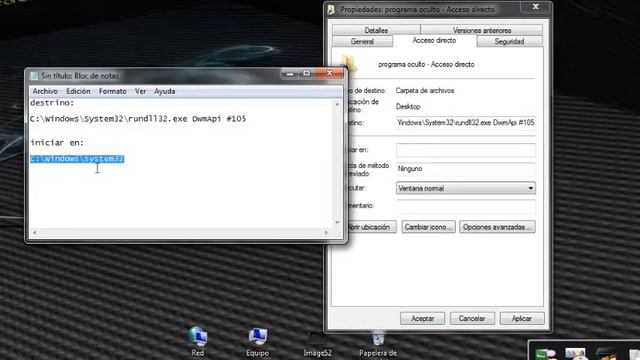Close the Propiedades dialog
The image size is (640, 360).
(536, 7)
